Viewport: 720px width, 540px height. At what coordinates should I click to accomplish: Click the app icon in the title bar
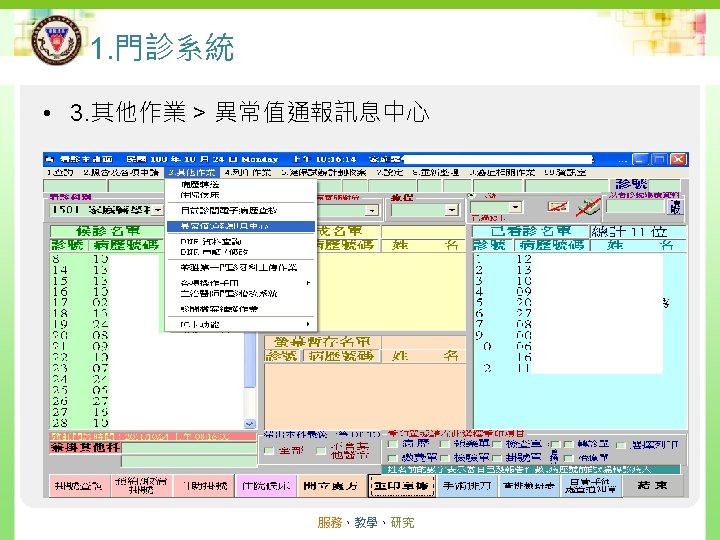click(x=50, y=159)
